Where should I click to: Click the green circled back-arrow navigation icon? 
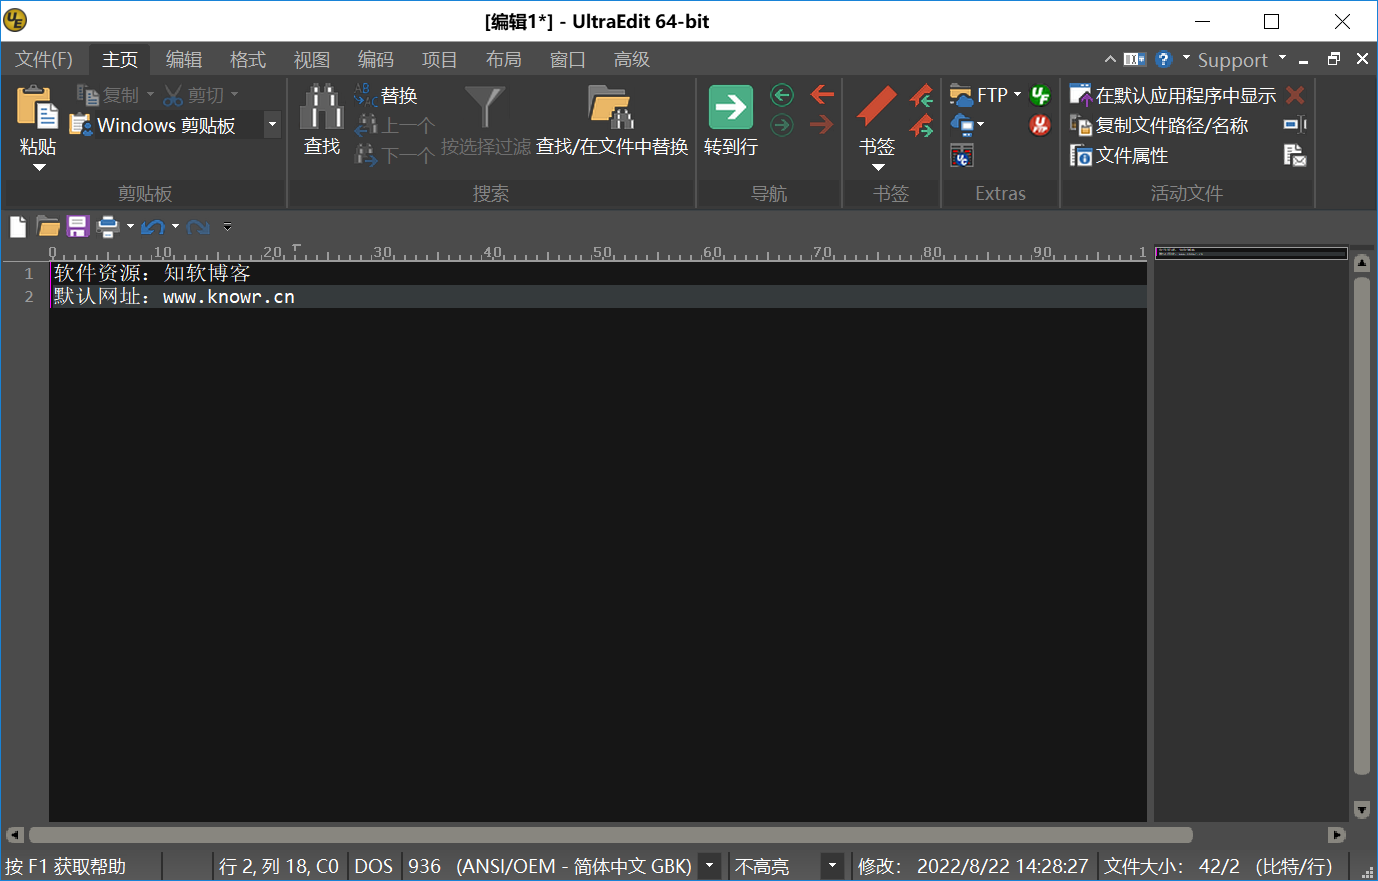click(x=782, y=95)
